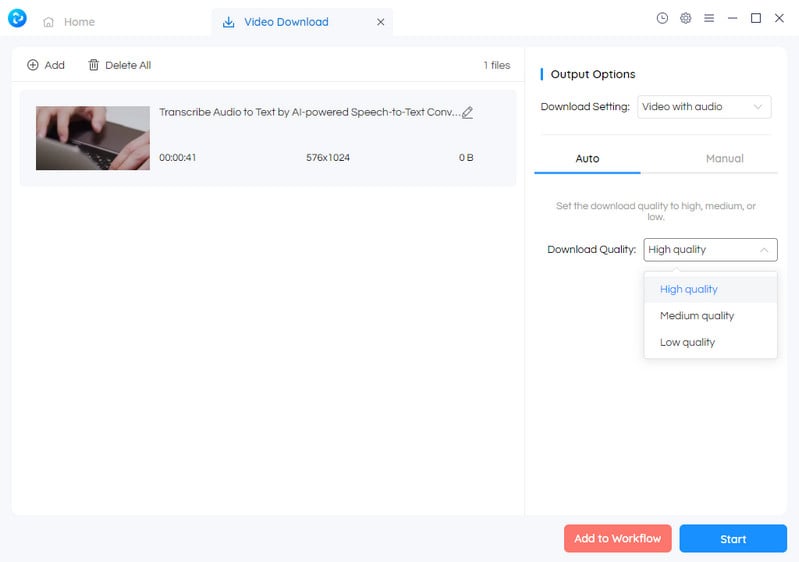Click the Transcribe Audio to Text title

point(309,112)
